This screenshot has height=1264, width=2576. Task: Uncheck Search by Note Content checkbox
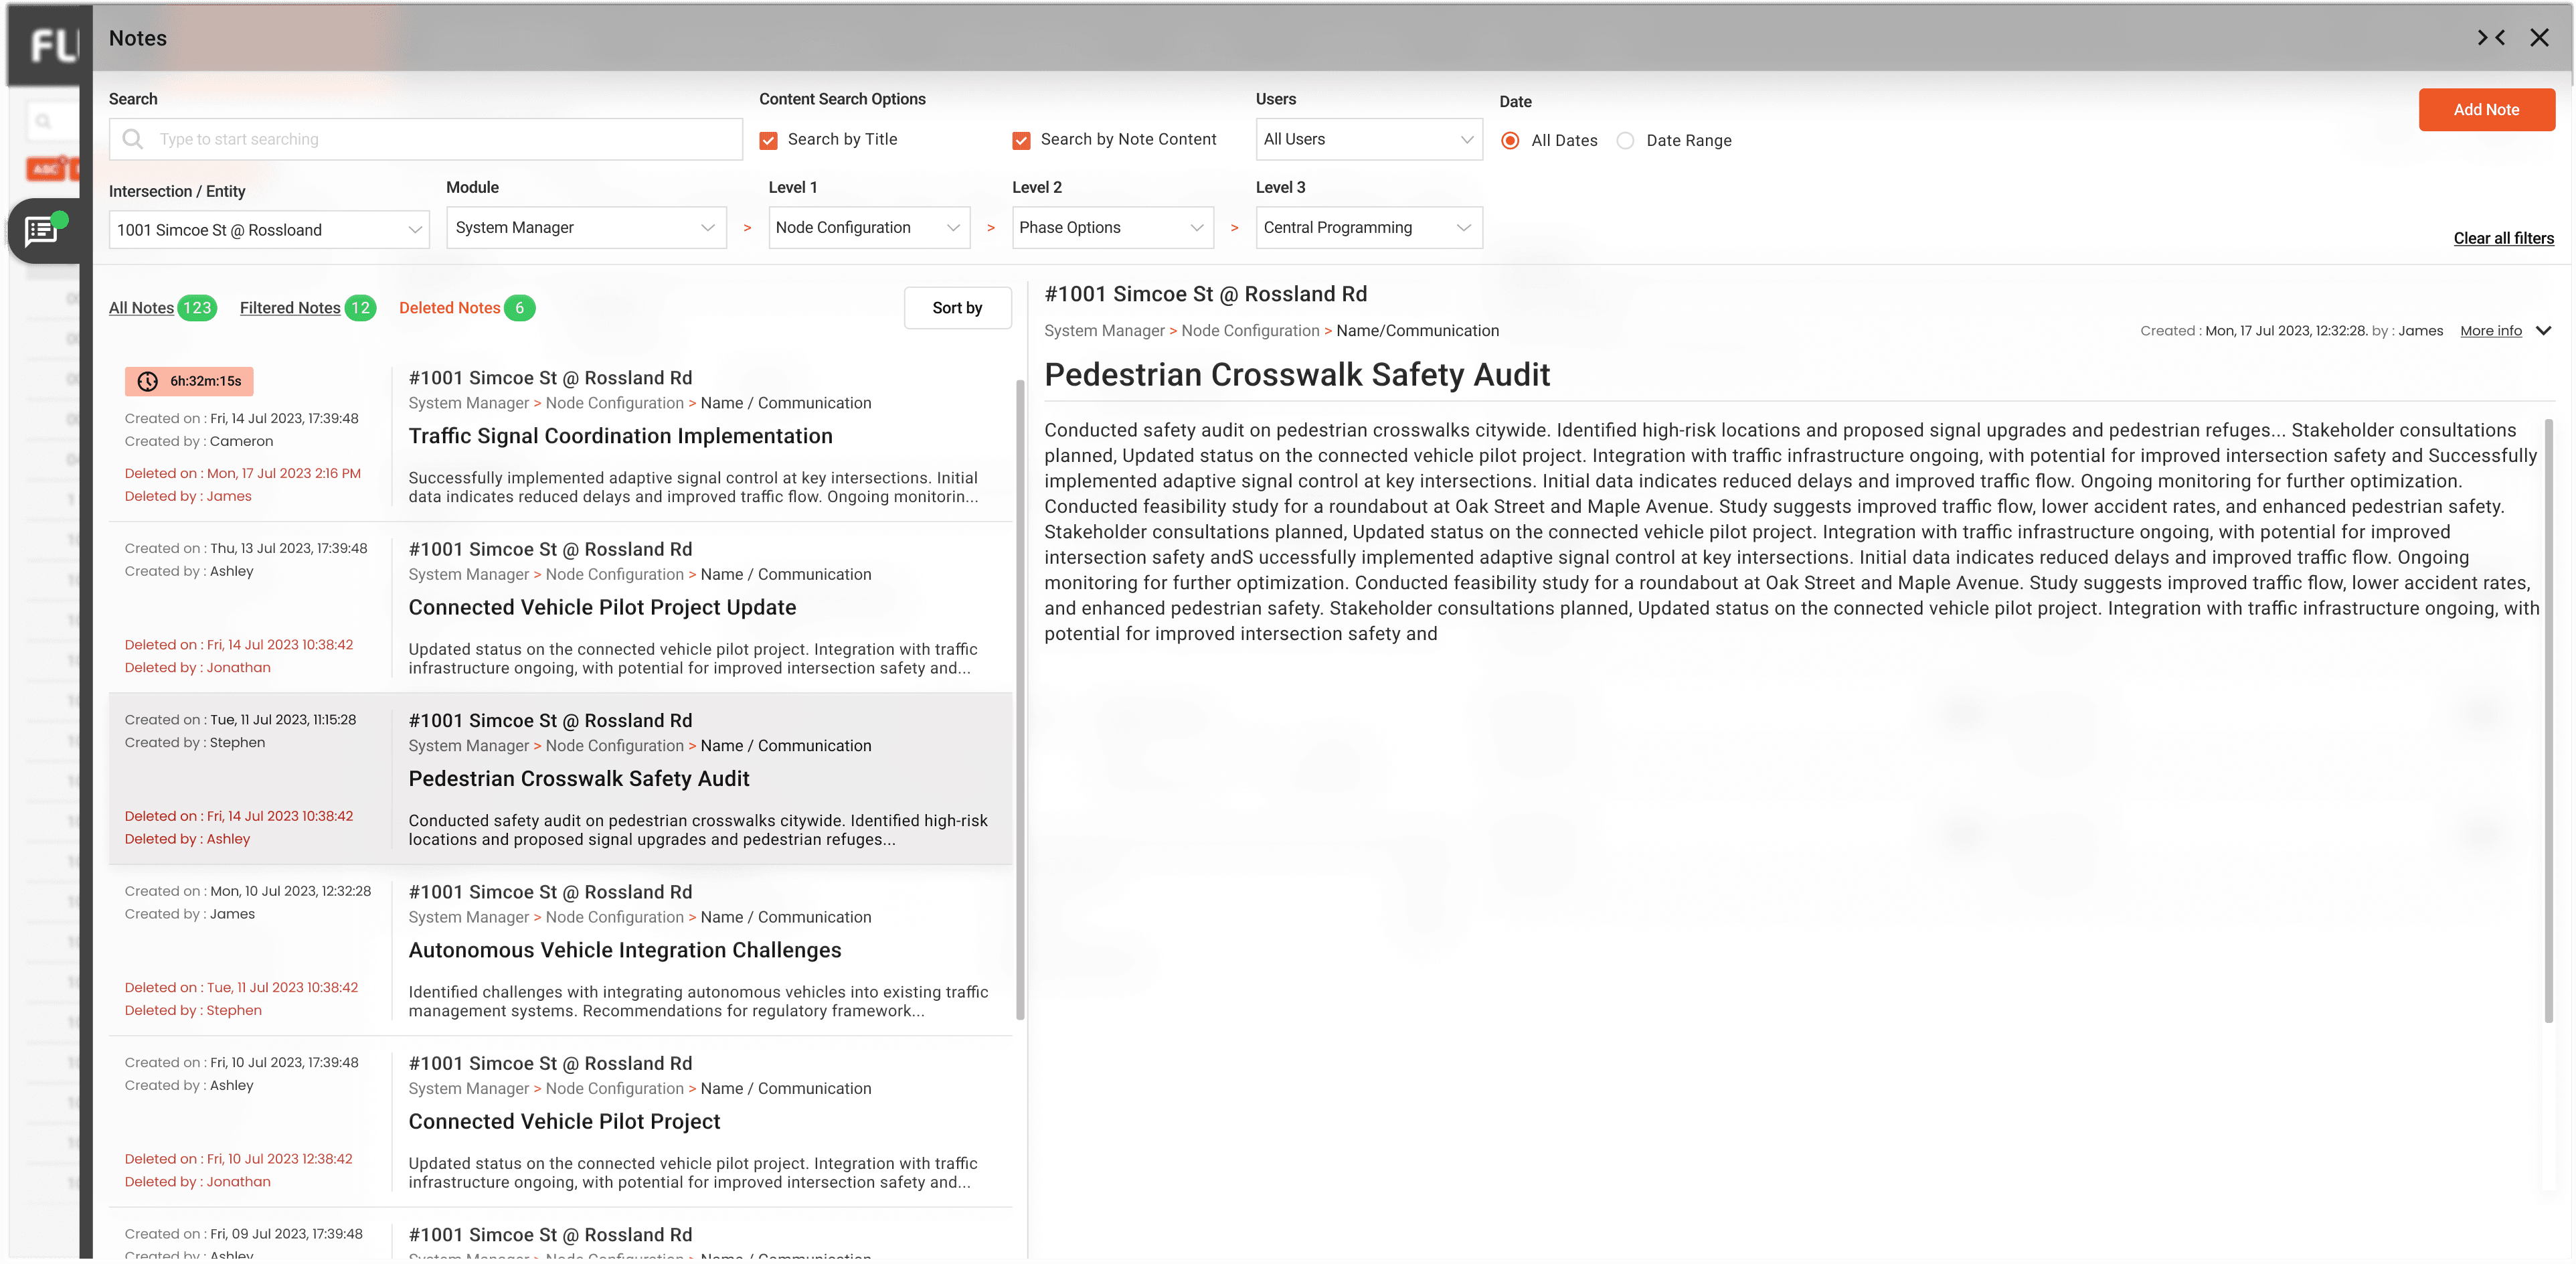[x=1021, y=140]
